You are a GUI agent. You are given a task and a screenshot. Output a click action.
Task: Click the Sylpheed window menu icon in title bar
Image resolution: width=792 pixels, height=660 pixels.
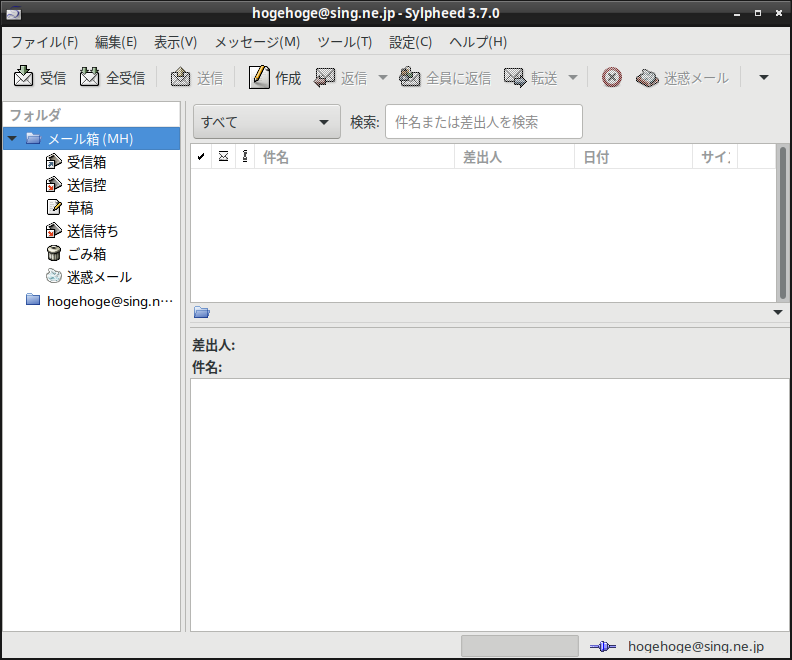tap(14, 13)
